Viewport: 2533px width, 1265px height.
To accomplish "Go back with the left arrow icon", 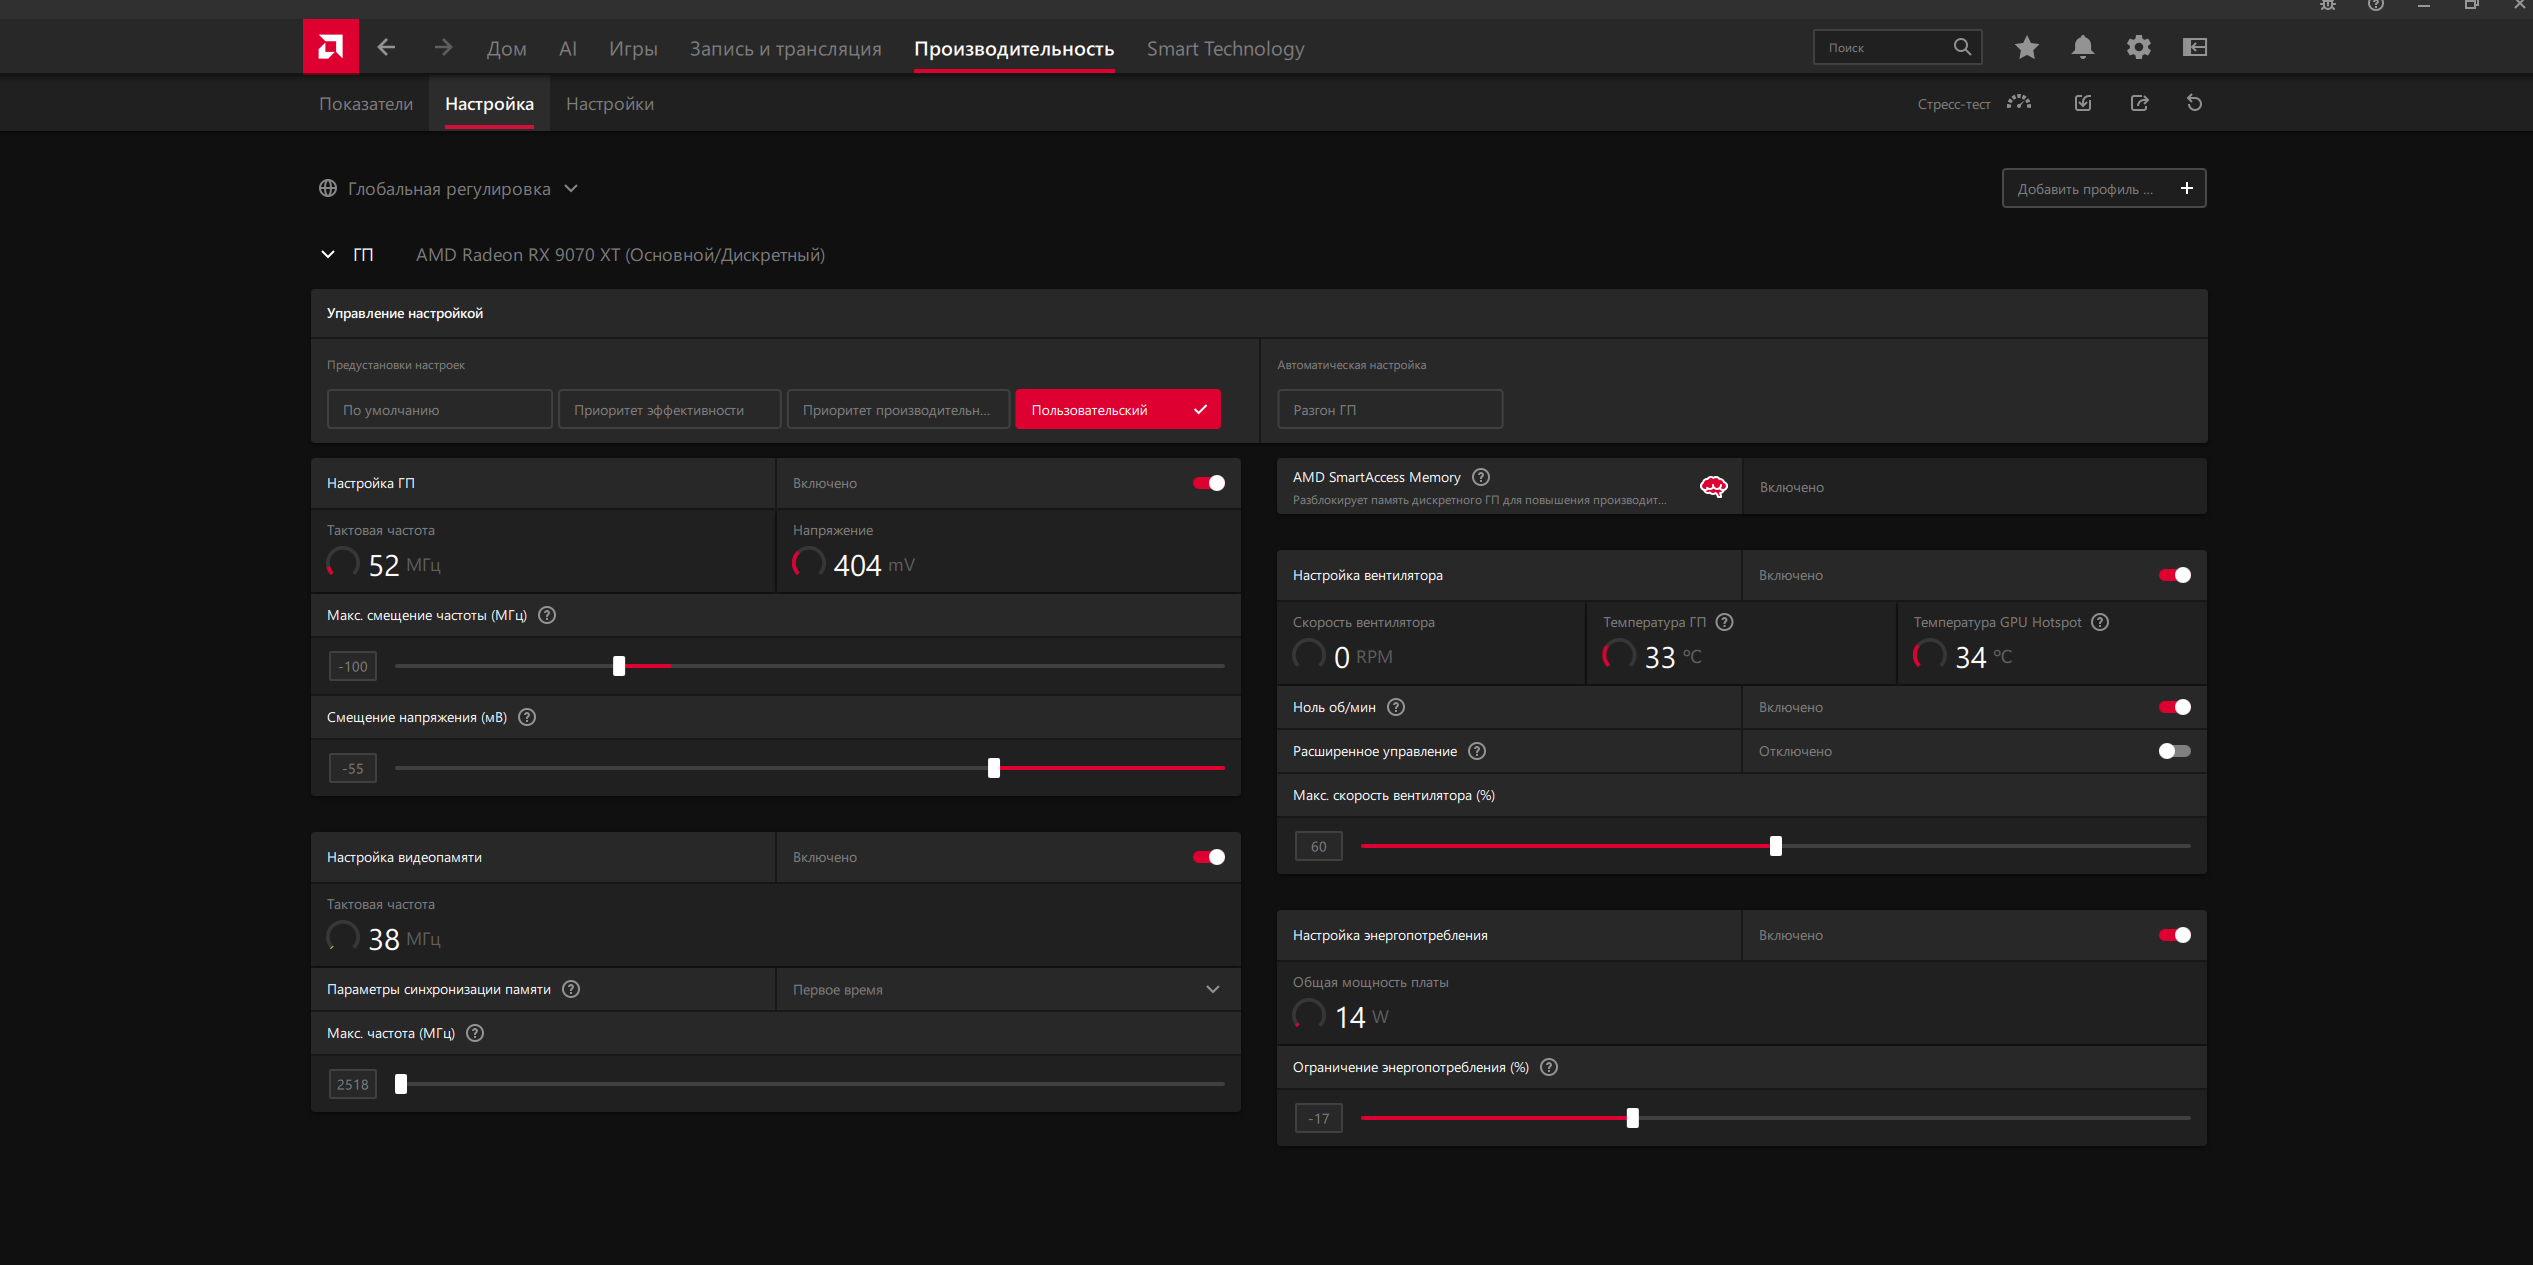I will point(386,47).
